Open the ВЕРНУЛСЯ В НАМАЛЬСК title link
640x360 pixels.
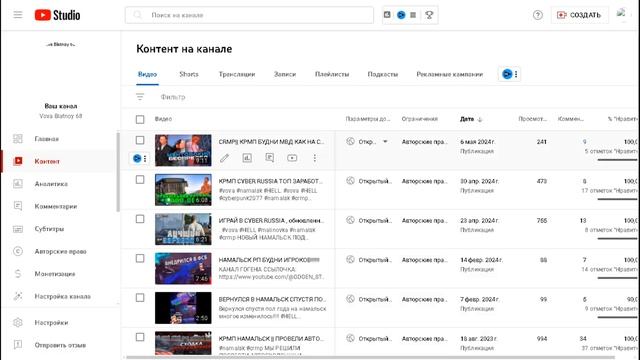coord(271,299)
